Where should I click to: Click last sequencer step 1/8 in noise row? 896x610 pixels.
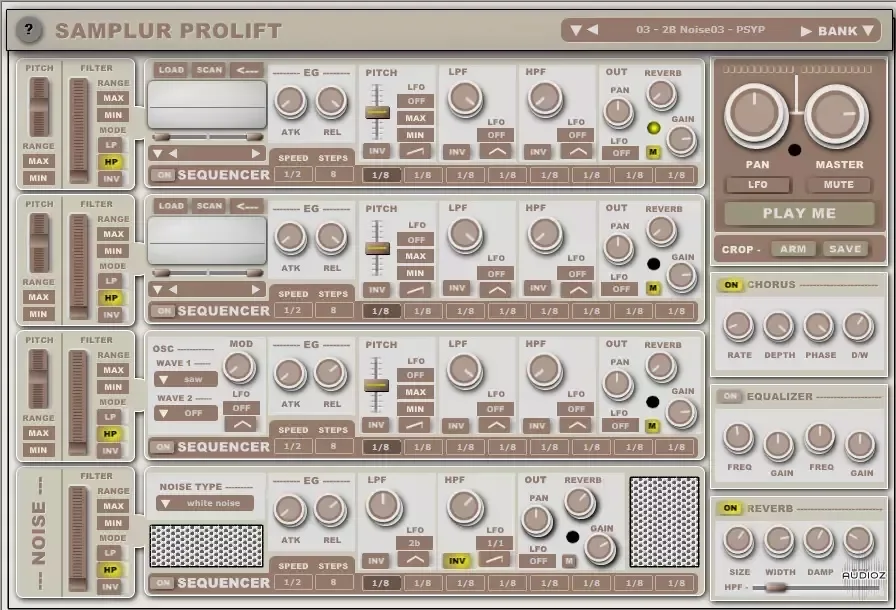(677, 583)
